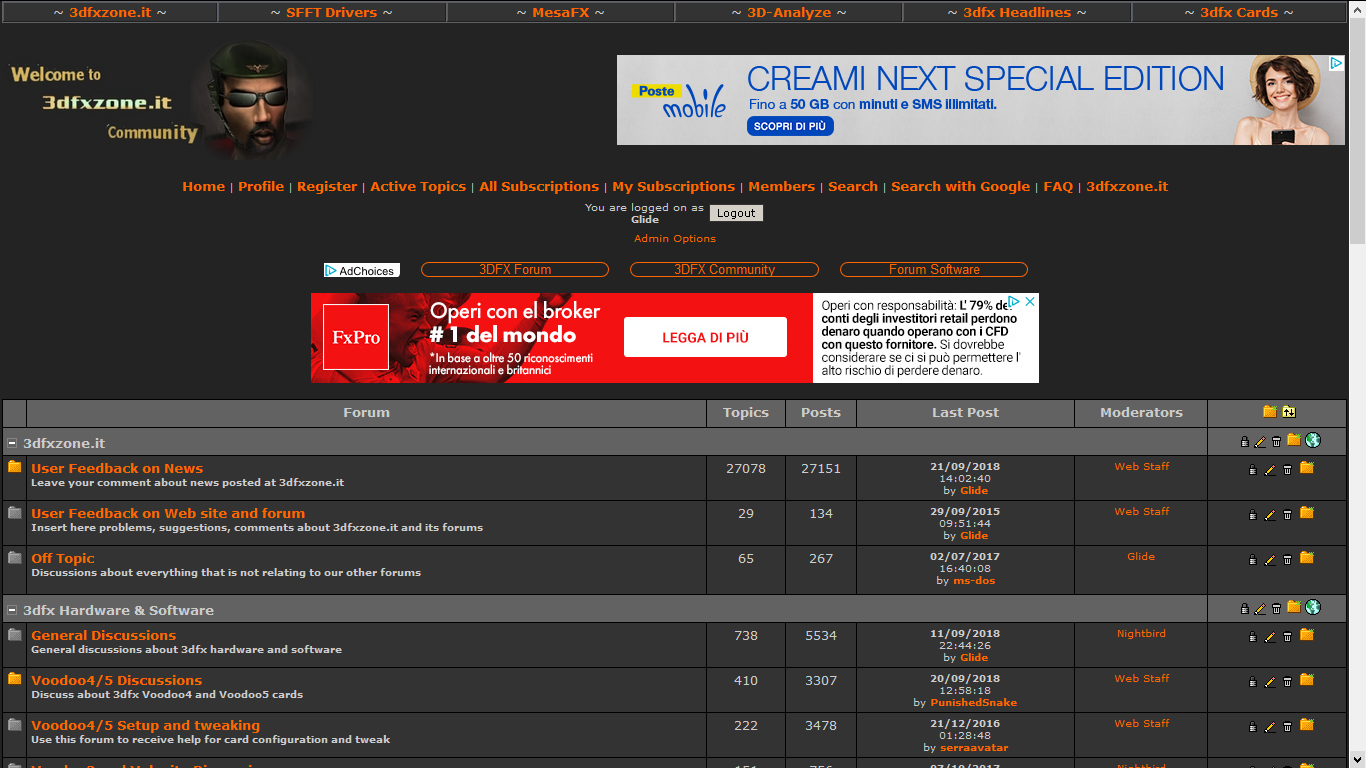The height and width of the screenshot is (768, 1366).
Task: Edit the General Discussions forum with pencil
Action: (1270, 637)
